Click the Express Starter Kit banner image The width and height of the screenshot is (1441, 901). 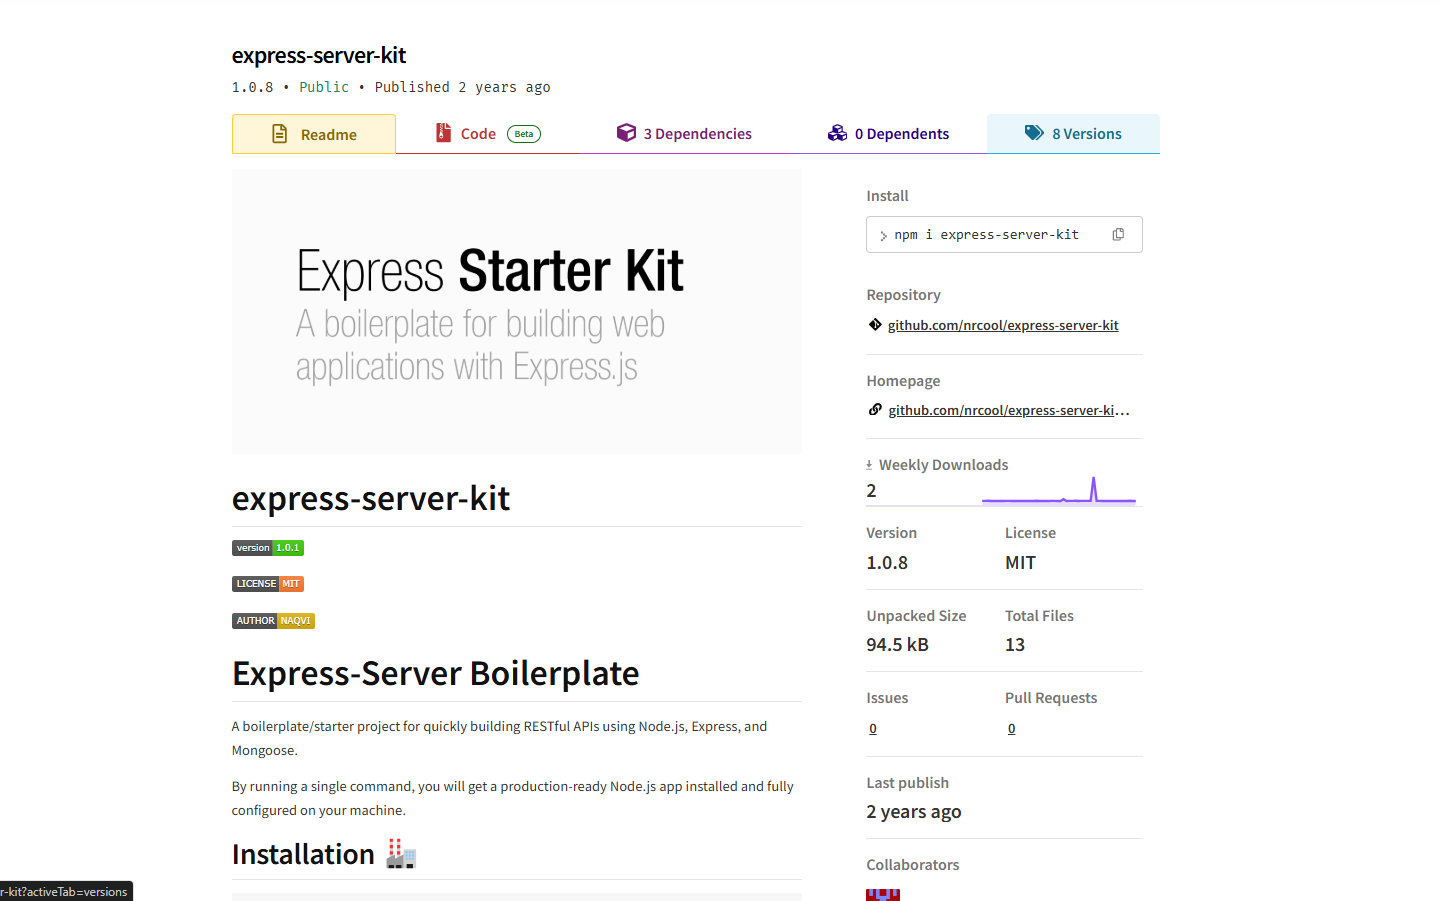517,312
